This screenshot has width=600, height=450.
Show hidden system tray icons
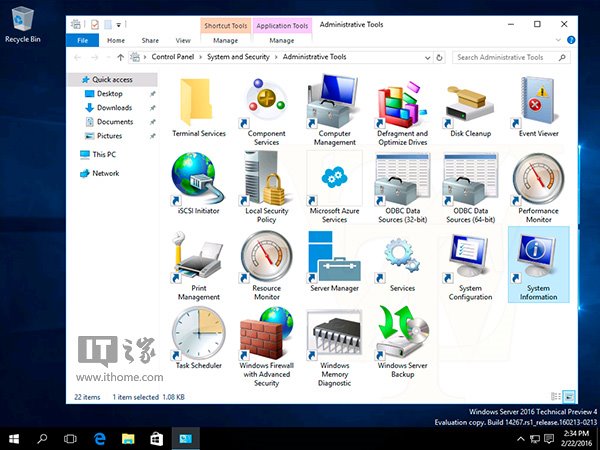click(520, 439)
